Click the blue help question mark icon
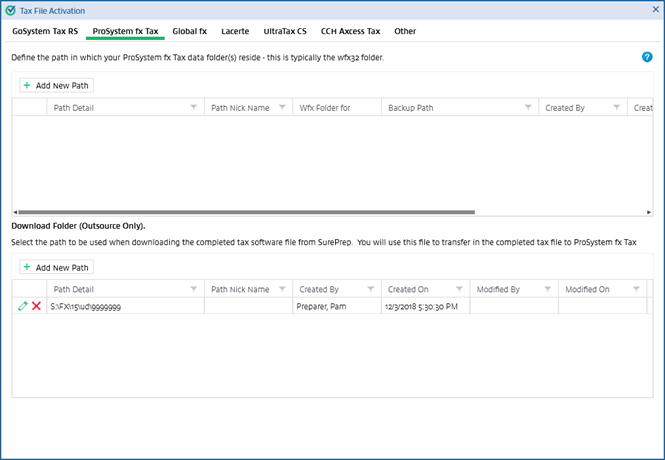 pyautogui.click(x=647, y=57)
